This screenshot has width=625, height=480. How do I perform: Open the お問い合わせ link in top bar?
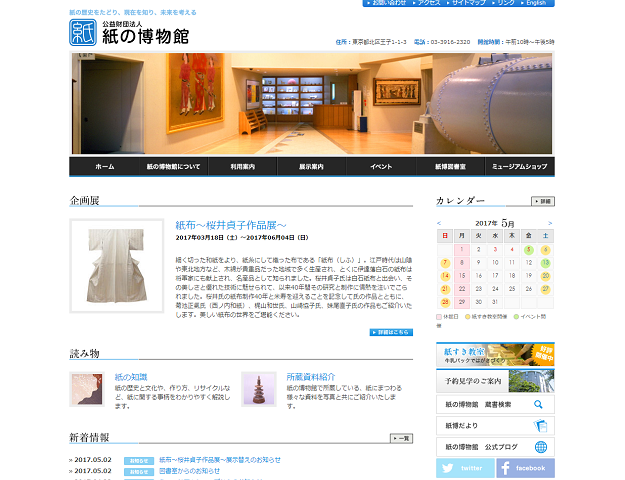pos(387,3)
